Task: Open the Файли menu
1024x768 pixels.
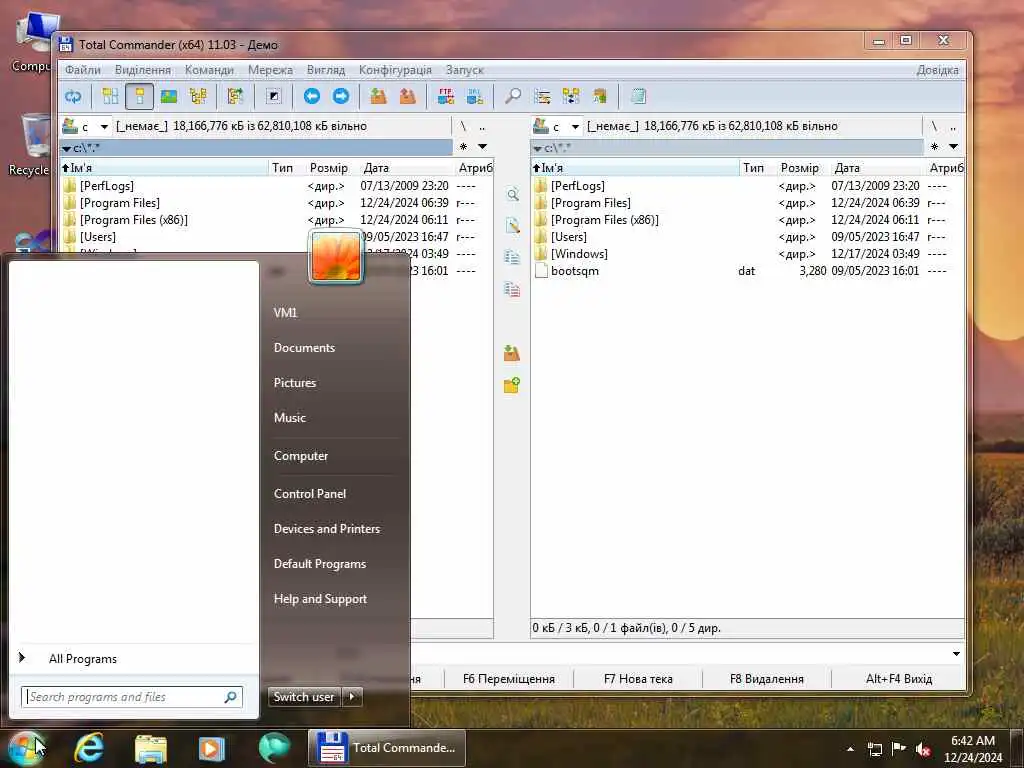Action: [83, 70]
